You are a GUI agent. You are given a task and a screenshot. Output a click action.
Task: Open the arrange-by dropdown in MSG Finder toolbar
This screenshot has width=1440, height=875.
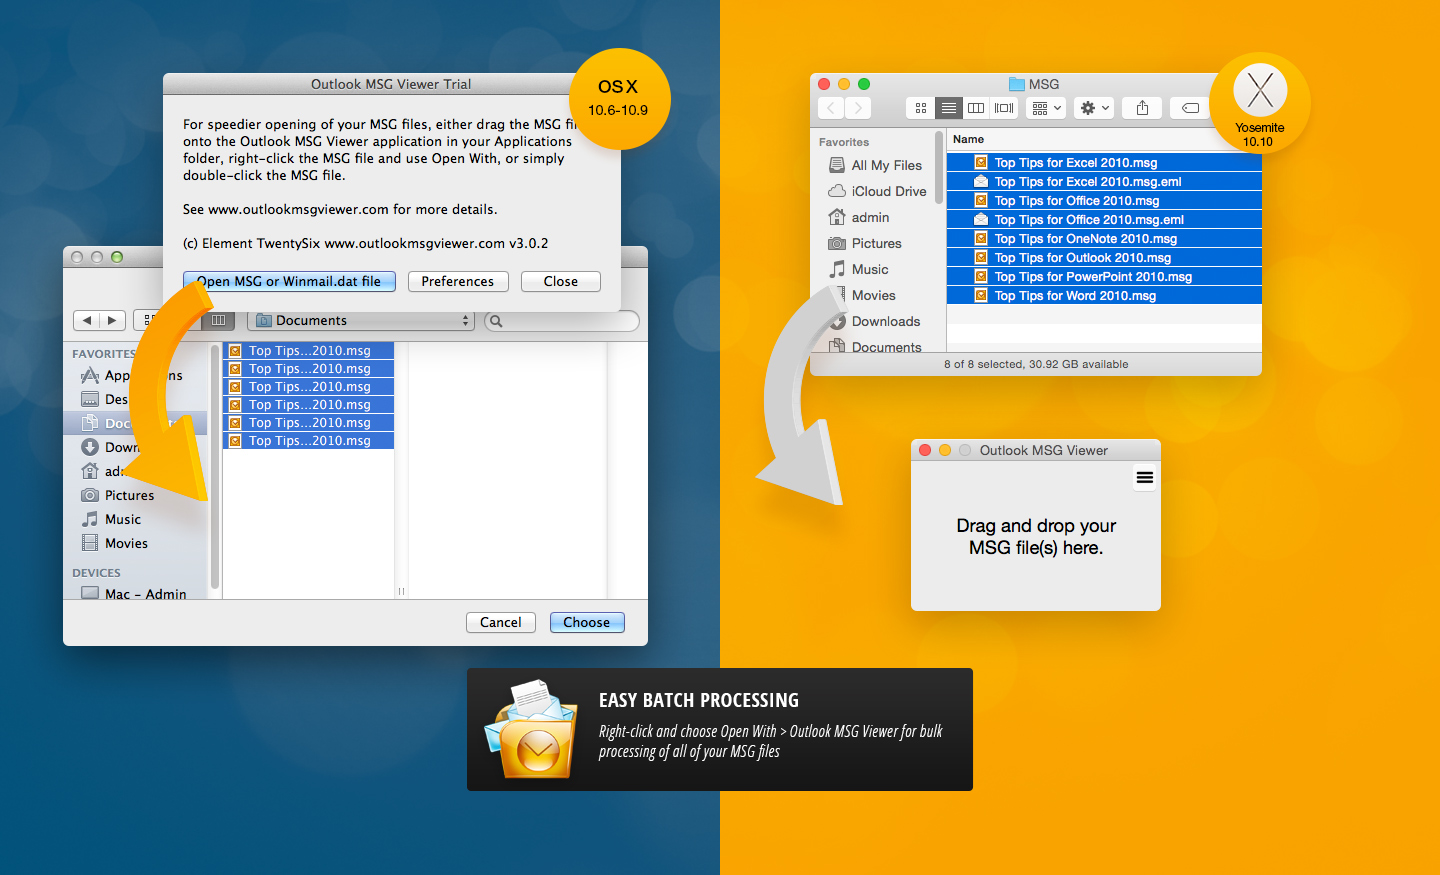click(x=1047, y=108)
